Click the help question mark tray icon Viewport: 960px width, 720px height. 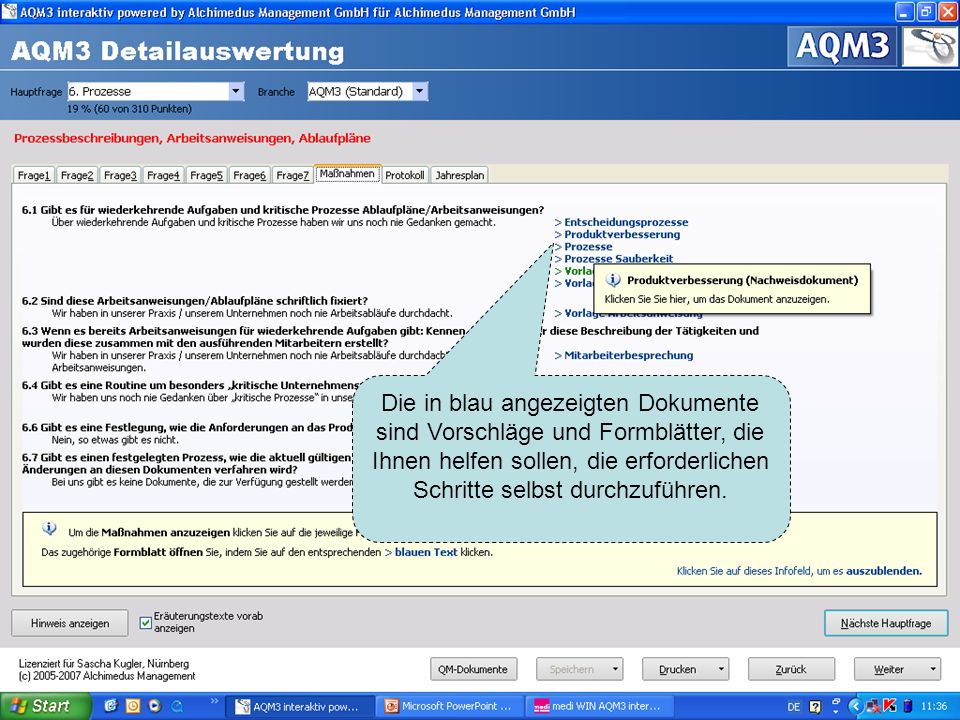point(815,707)
